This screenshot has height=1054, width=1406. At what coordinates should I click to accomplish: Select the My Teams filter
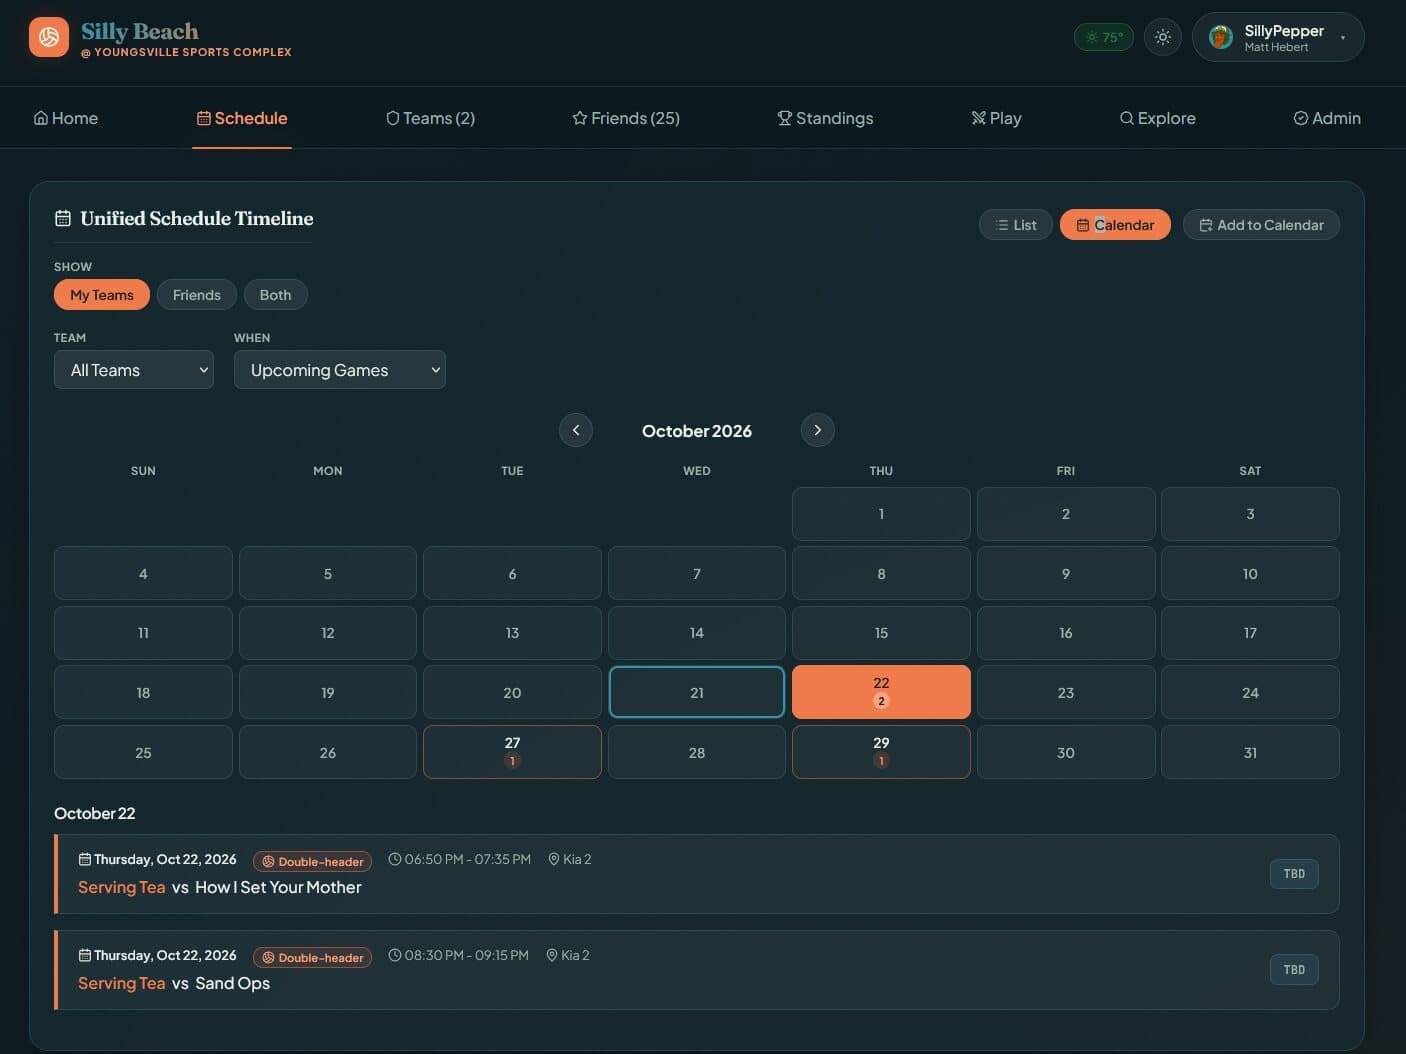tap(102, 295)
